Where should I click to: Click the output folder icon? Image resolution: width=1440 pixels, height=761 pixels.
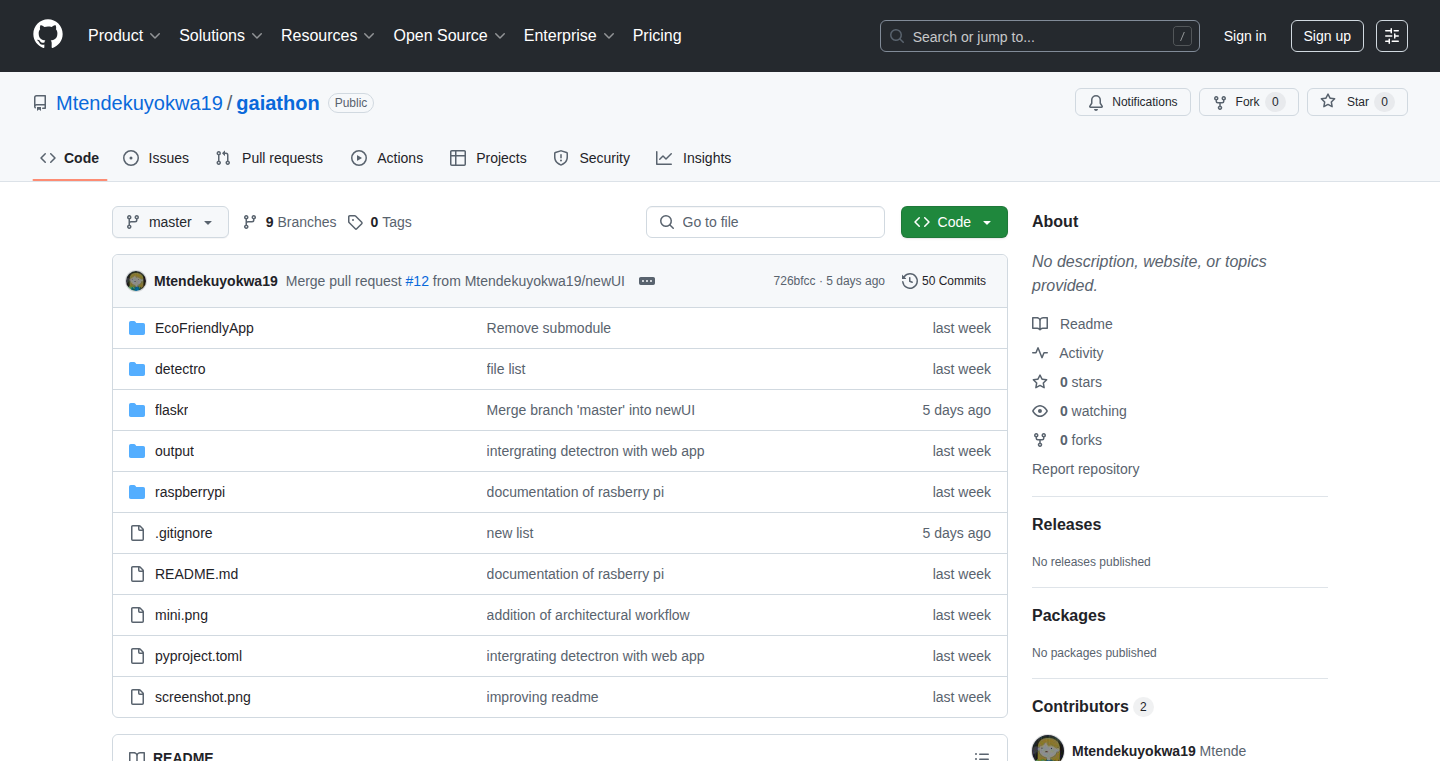pos(137,451)
